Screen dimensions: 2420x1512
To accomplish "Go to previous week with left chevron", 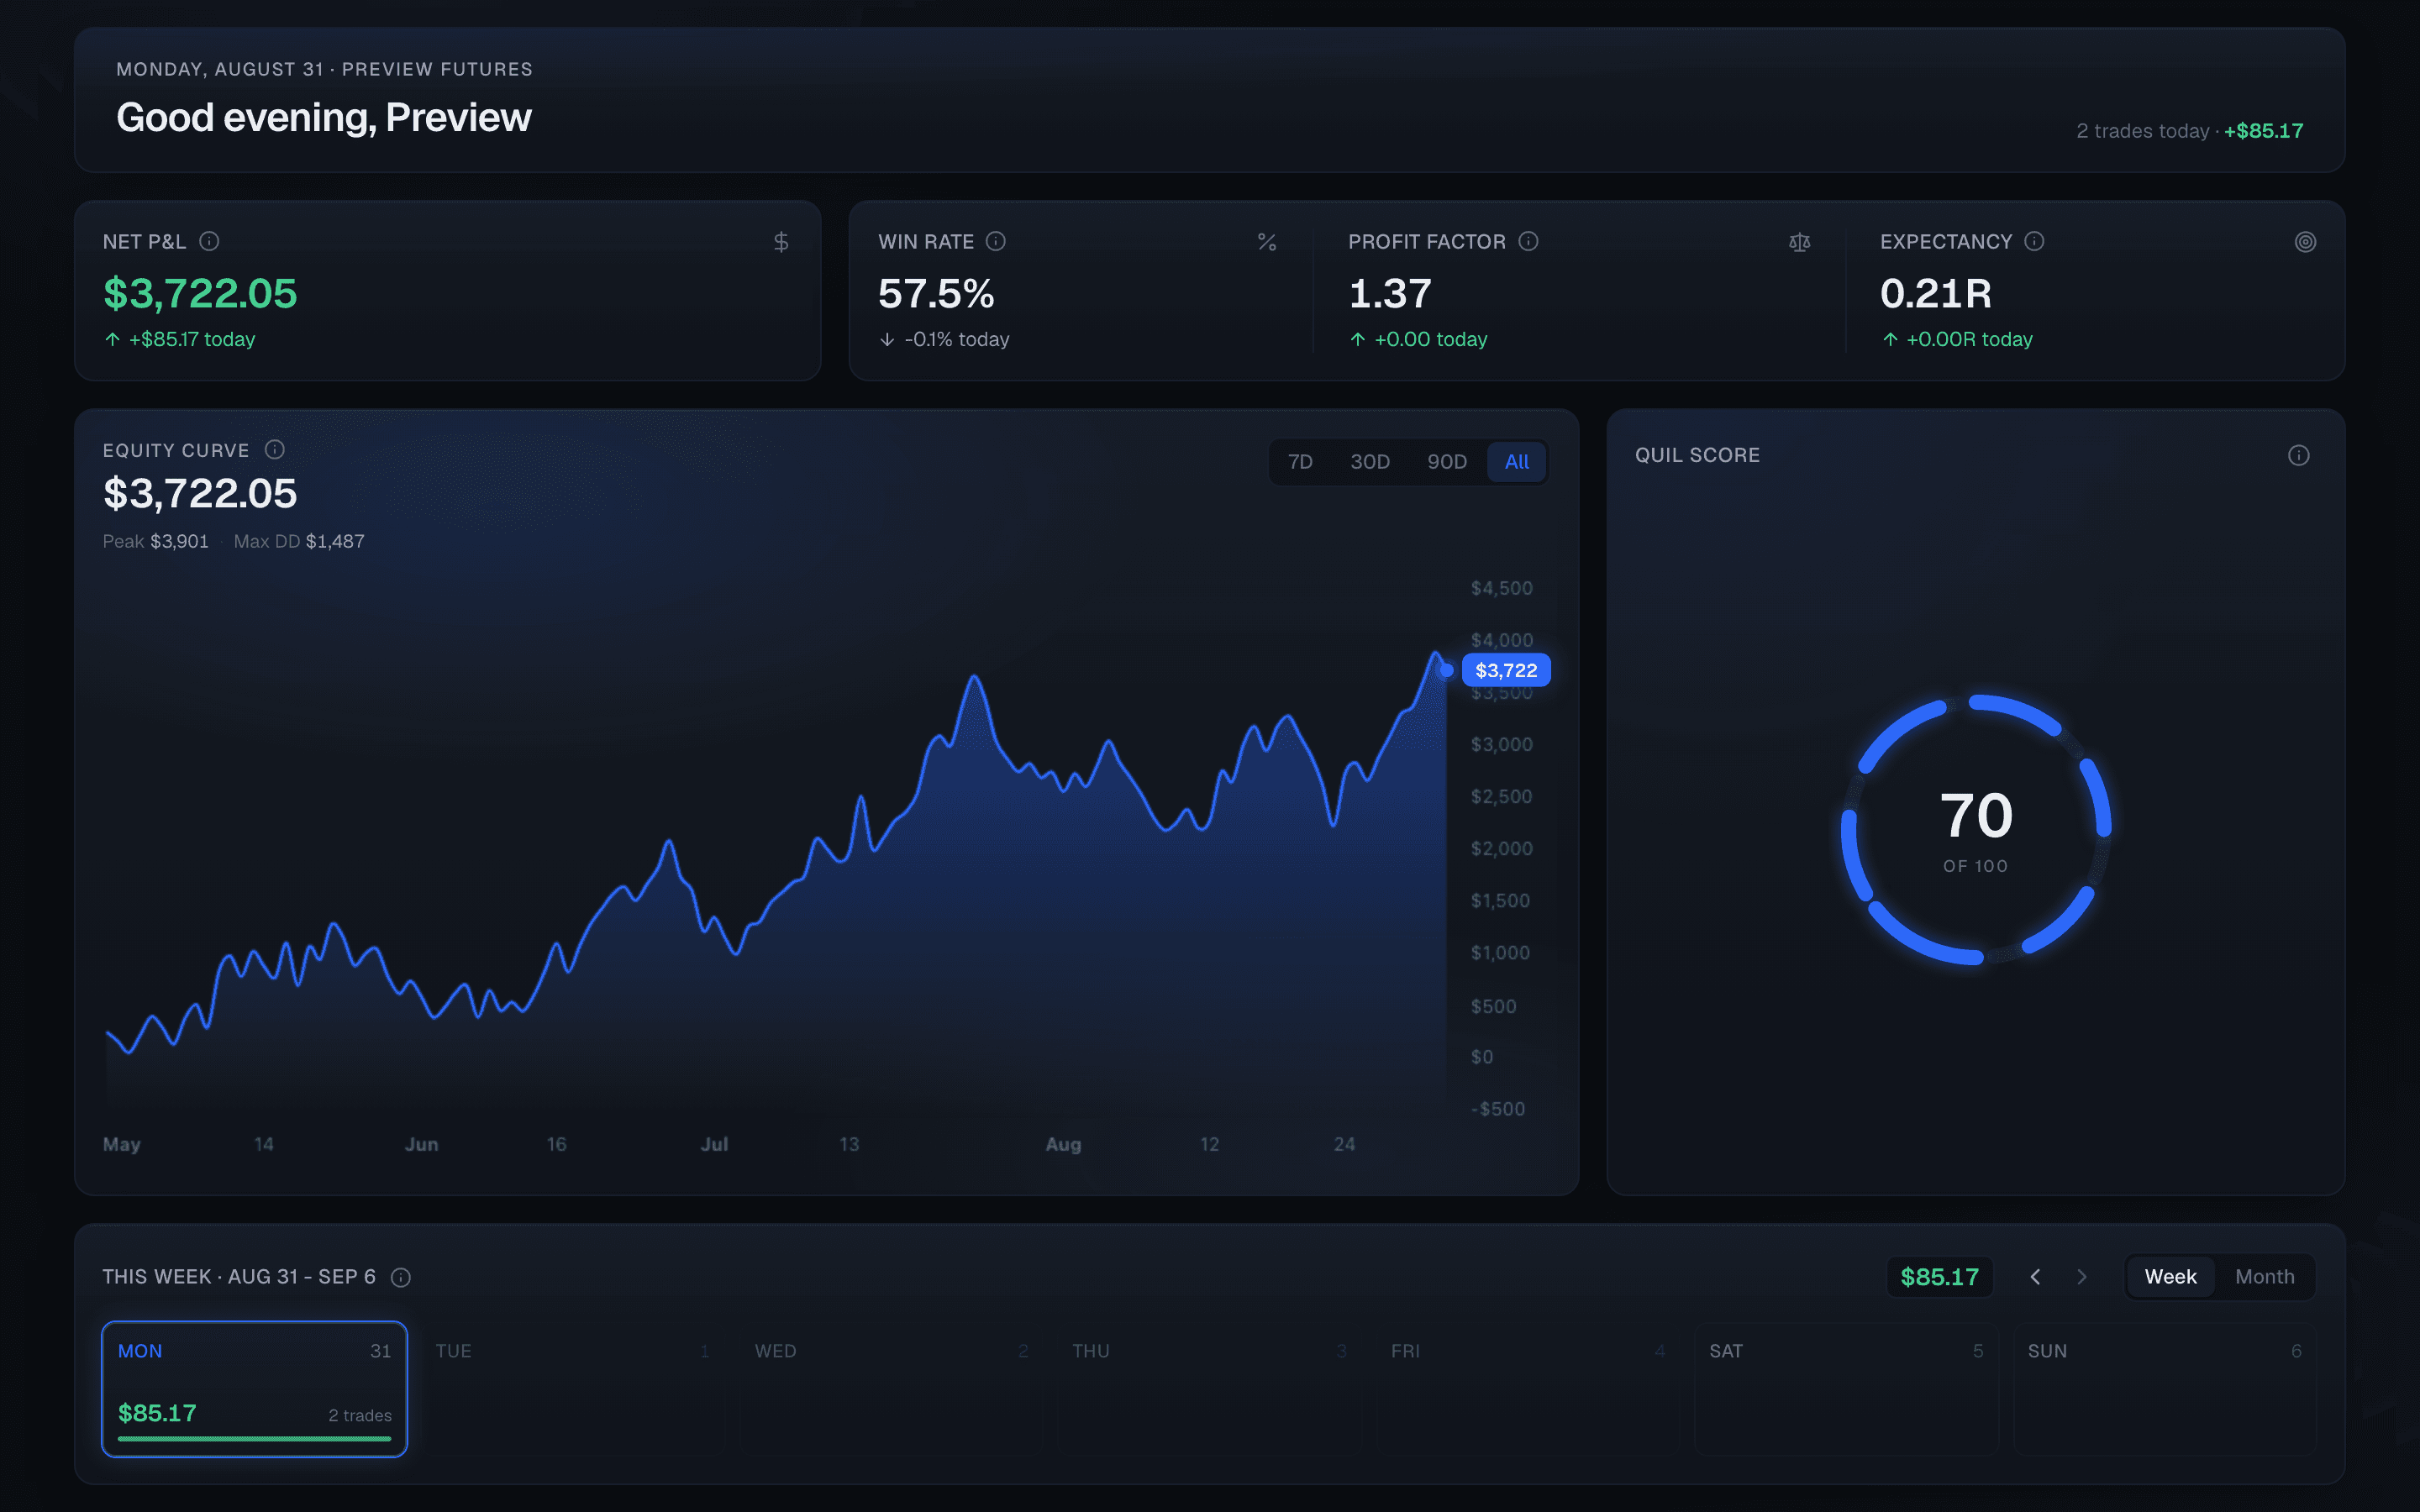I will coord(2035,1277).
